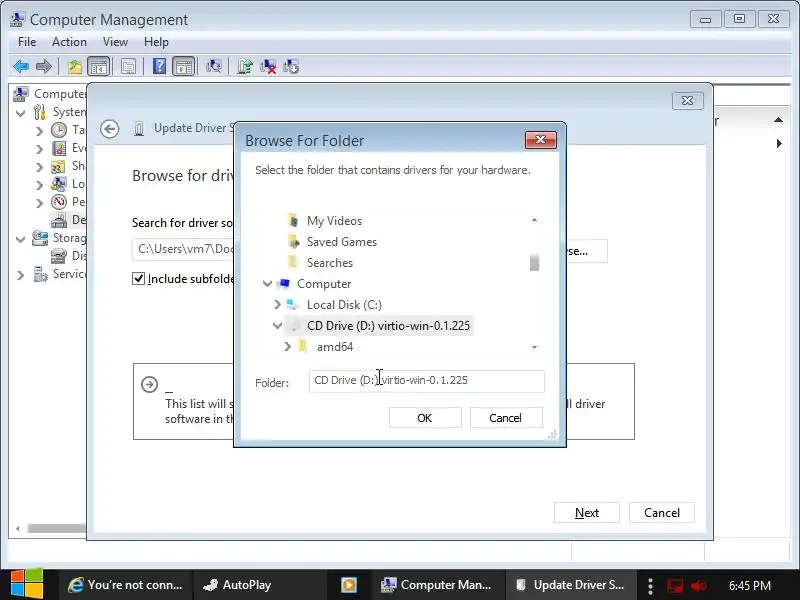
Task: Click folder tree scroll up arrow
Action: tap(534, 220)
